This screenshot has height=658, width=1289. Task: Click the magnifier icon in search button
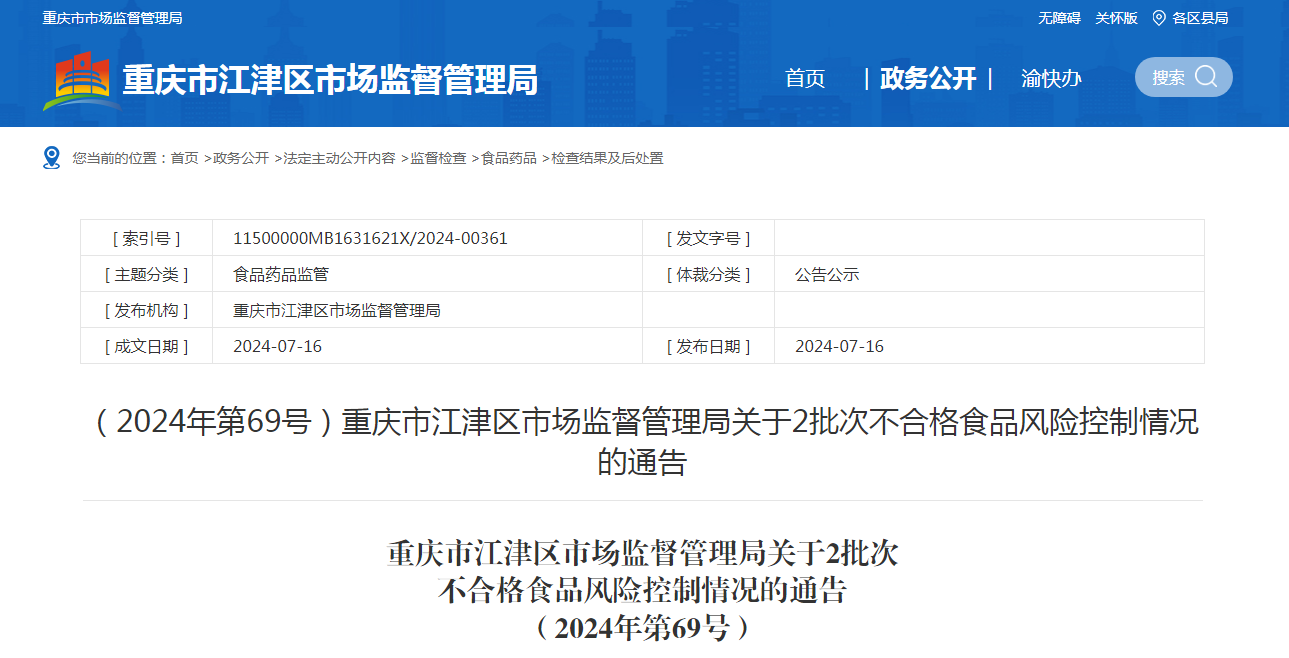(x=1206, y=77)
